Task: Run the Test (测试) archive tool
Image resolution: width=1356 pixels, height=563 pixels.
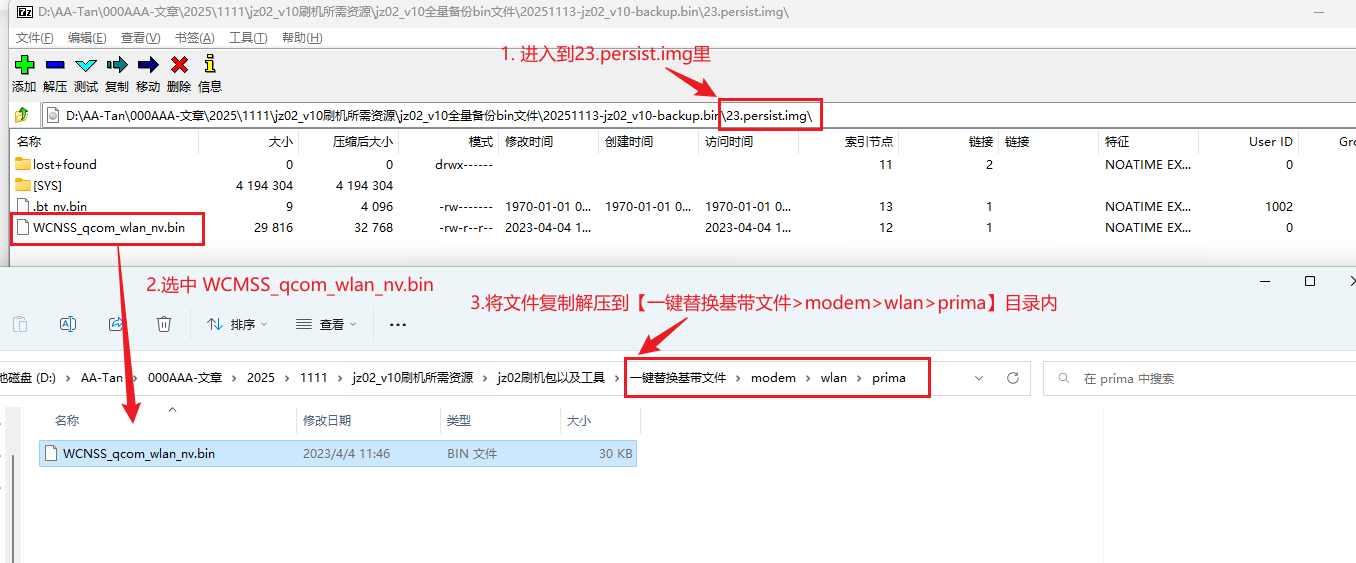Action: pos(86,66)
